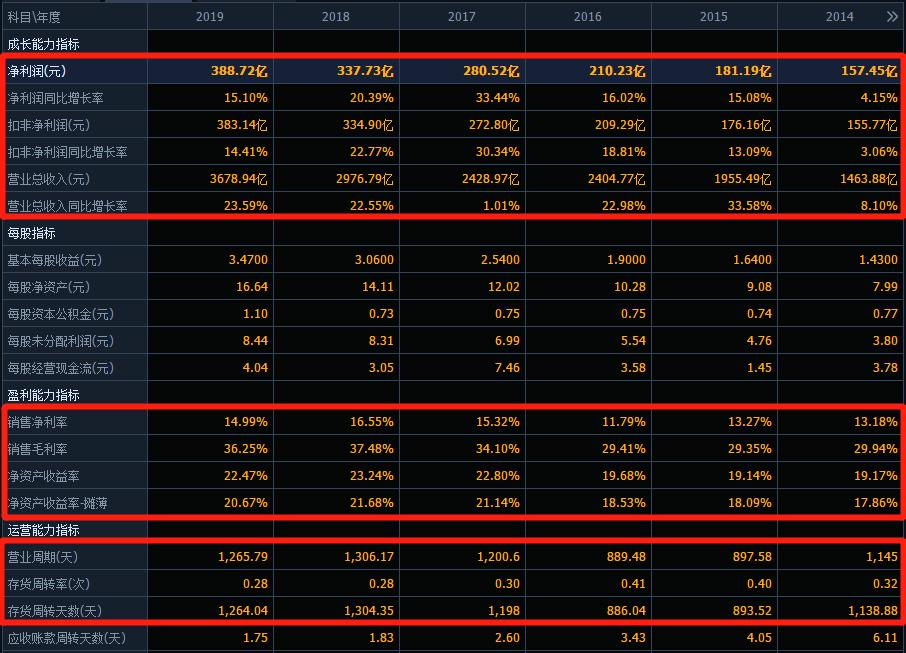
Task: Open the 净利润(元) row label
Action: pyautogui.click(x=37, y=71)
